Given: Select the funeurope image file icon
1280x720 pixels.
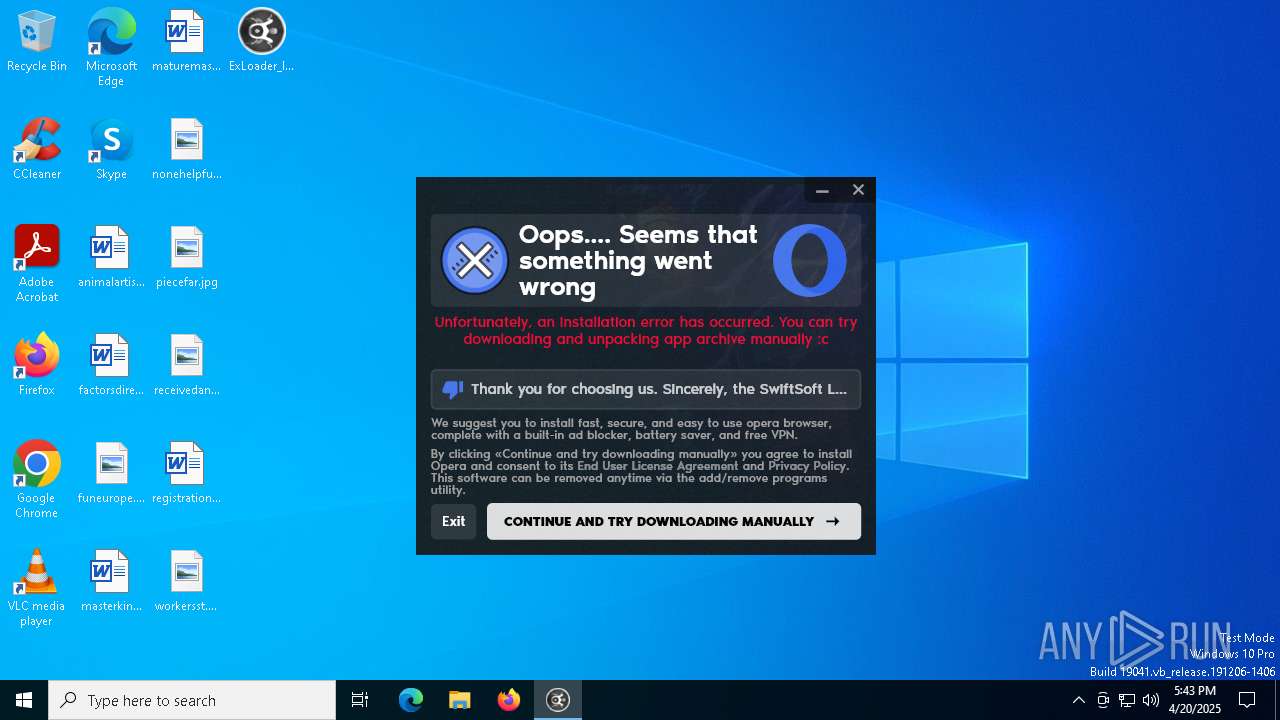Looking at the screenshot, I should click(x=111, y=473).
